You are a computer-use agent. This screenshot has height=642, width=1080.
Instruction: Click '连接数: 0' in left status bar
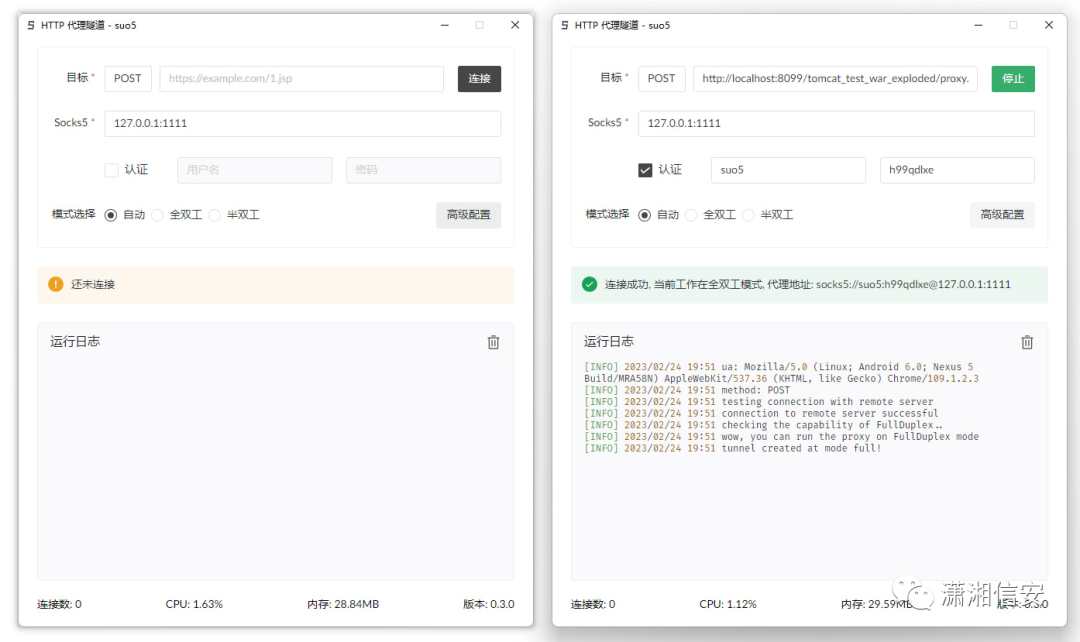59,604
